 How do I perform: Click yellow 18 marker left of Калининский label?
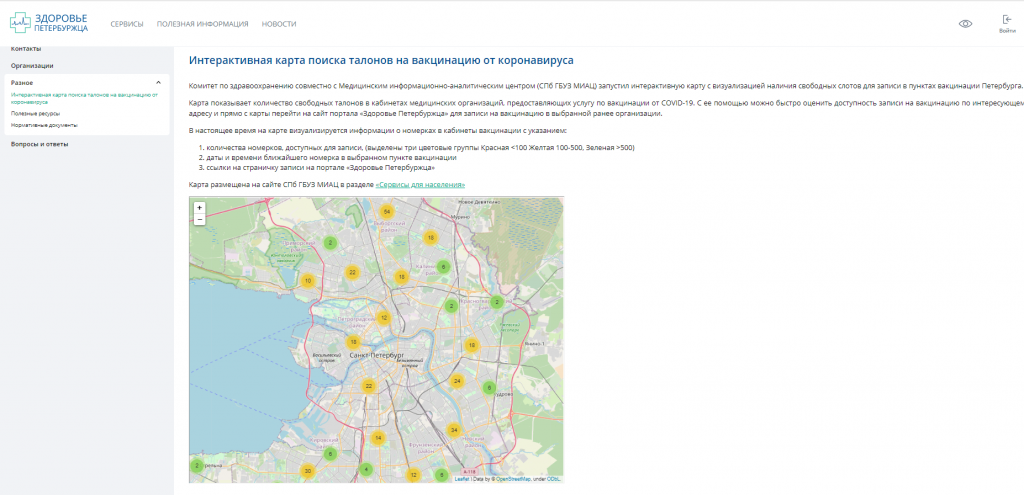tap(402, 277)
